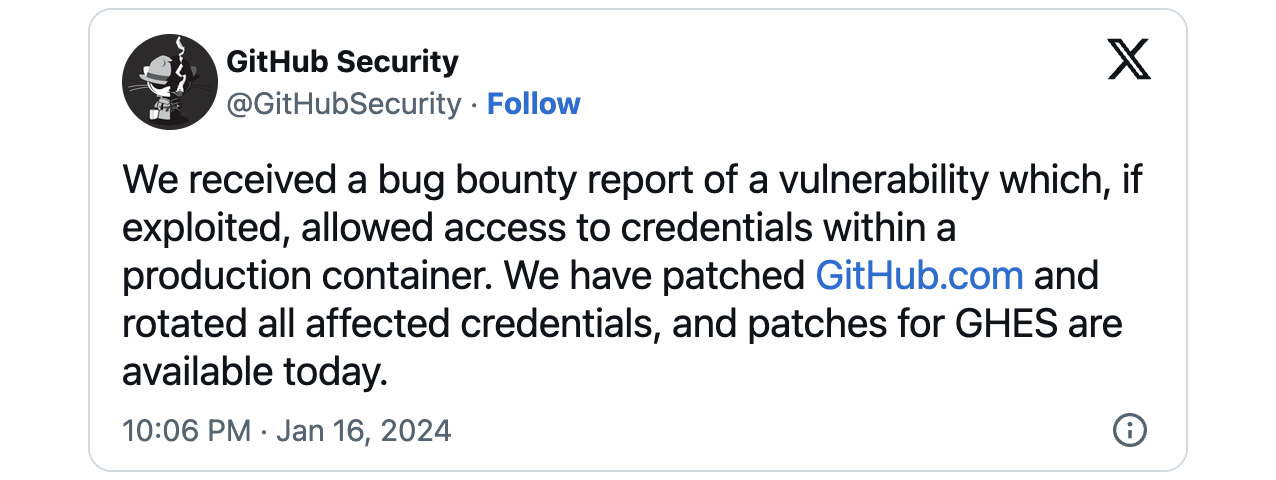Viewport: 1276px width, 480px height.
Task: Click the 10:06 PM time text
Action: tap(186, 431)
